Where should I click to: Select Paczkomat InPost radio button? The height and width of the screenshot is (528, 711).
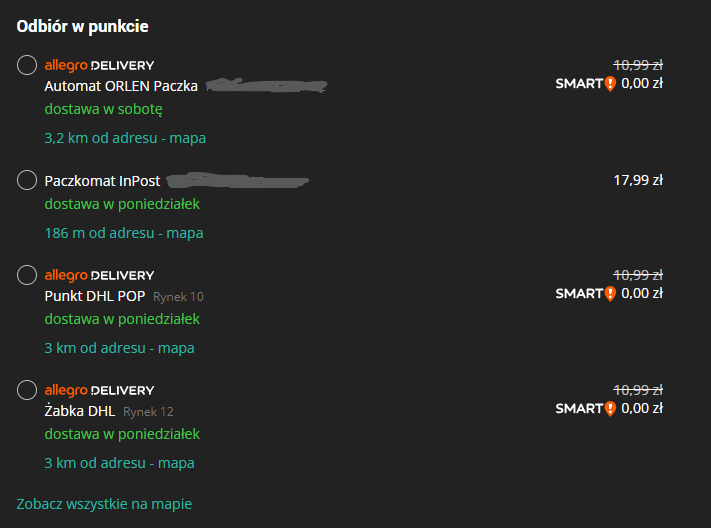(x=27, y=181)
